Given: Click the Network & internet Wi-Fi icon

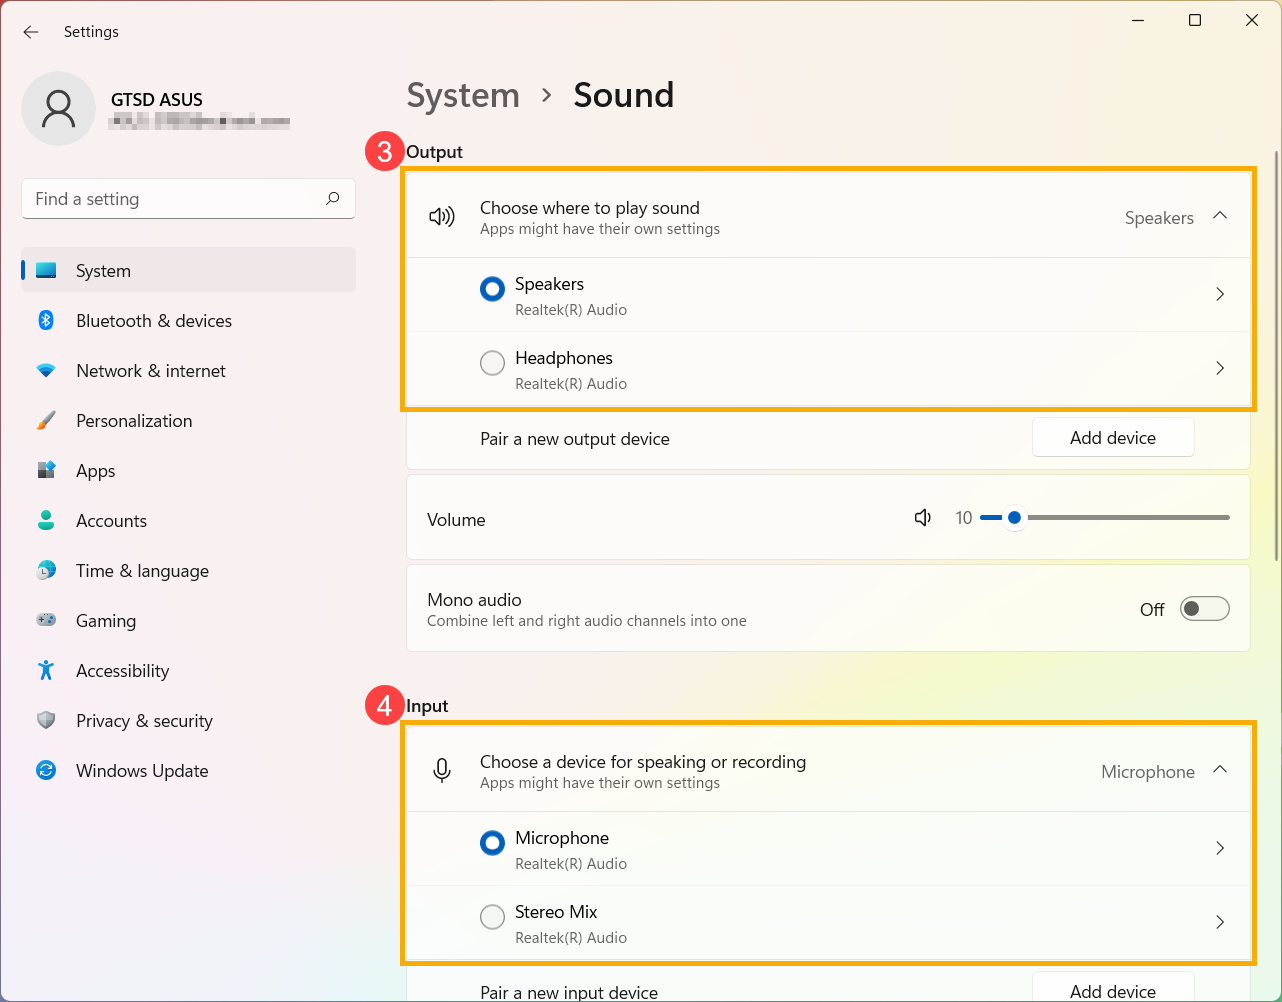Looking at the screenshot, I should tap(46, 371).
